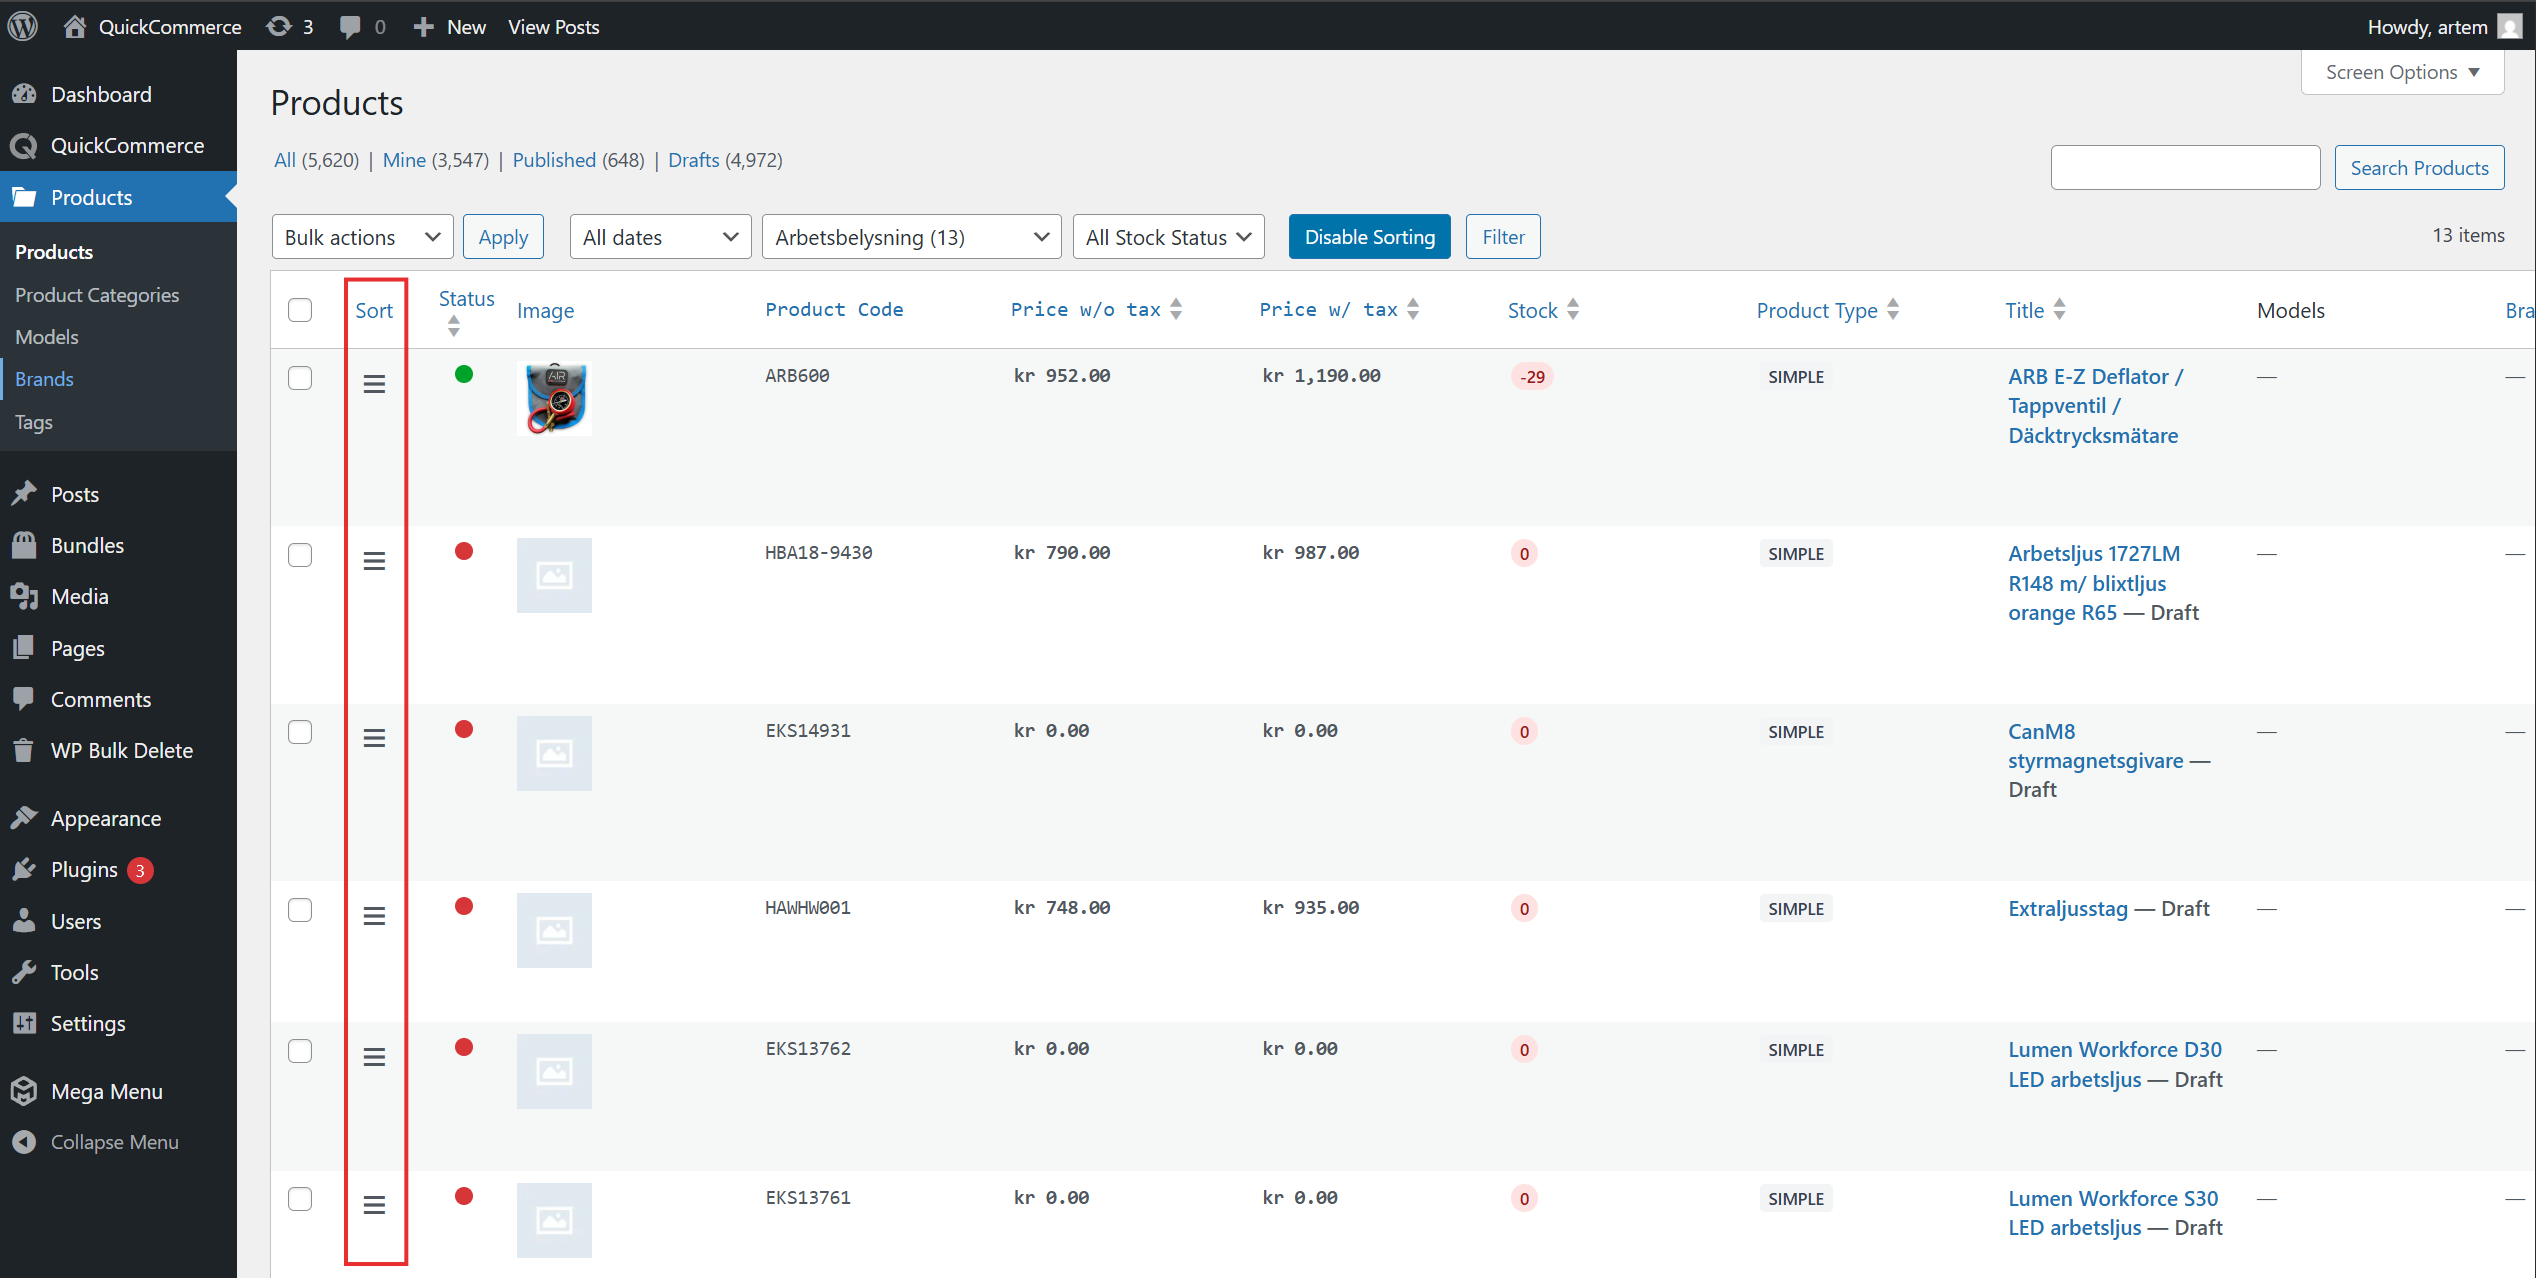Select the checkbox for EKS14931 row
The width and height of the screenshot is (2536, 1278).
coord(300,732)
